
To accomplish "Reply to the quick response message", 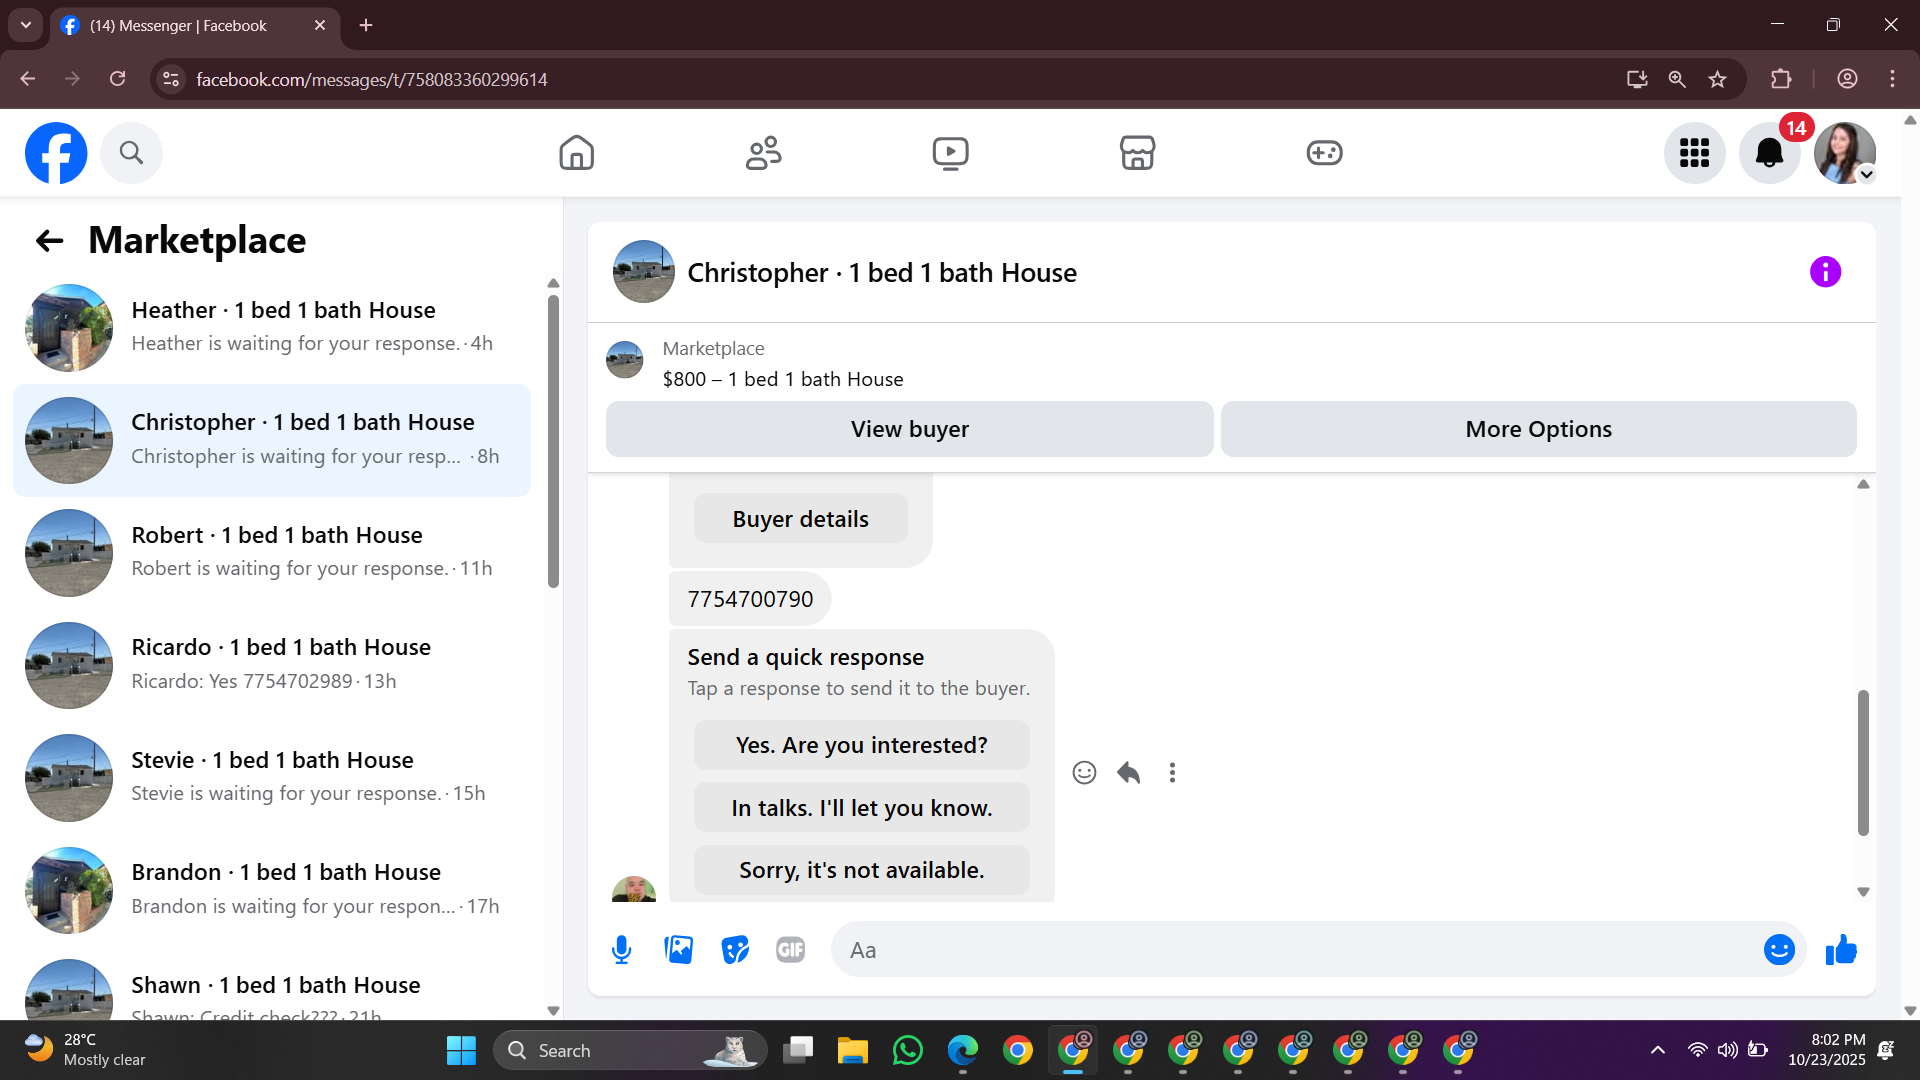I will 1129,772.
